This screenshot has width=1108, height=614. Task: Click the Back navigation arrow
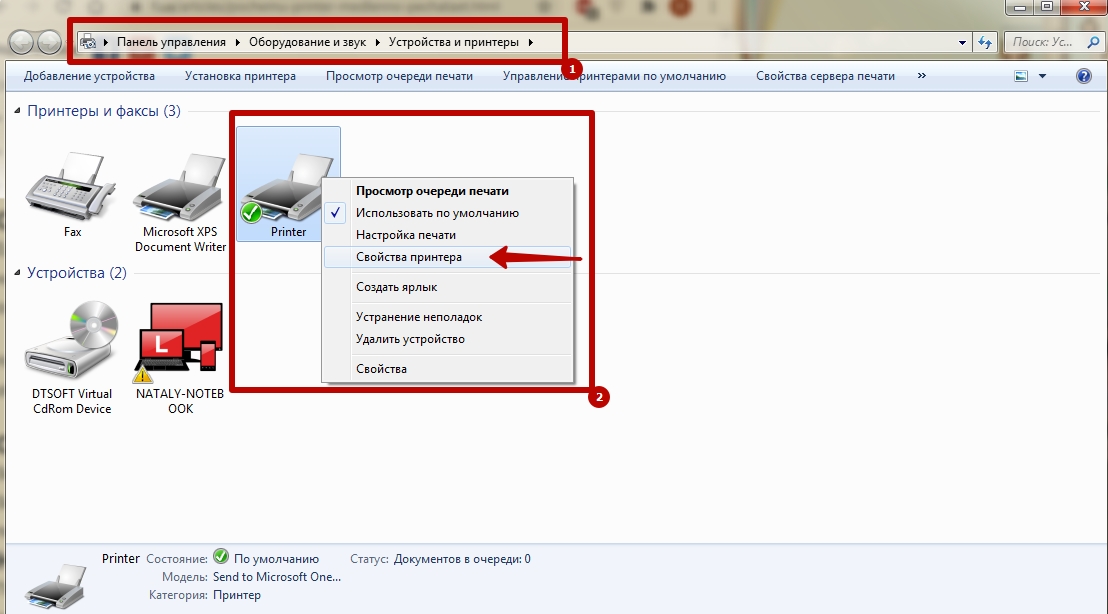tap(22, 43)
